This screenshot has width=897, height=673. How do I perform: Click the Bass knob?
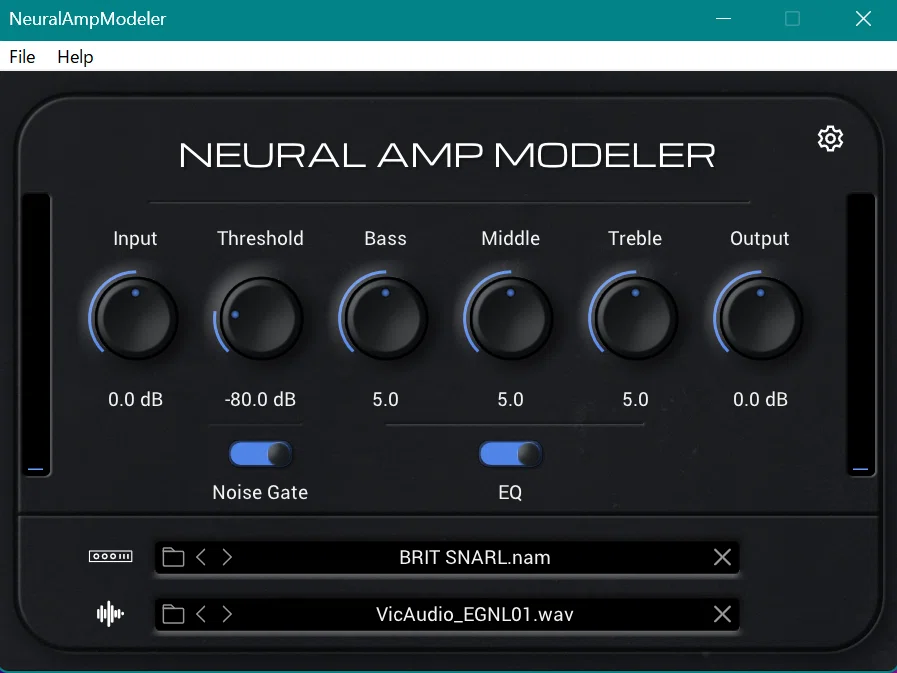click(385, 318)
